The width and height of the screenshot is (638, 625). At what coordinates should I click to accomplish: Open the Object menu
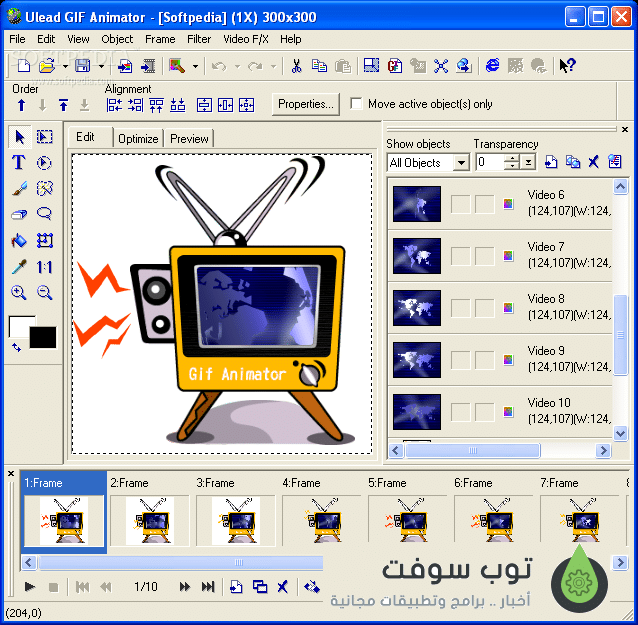click(x=117, y=39)
